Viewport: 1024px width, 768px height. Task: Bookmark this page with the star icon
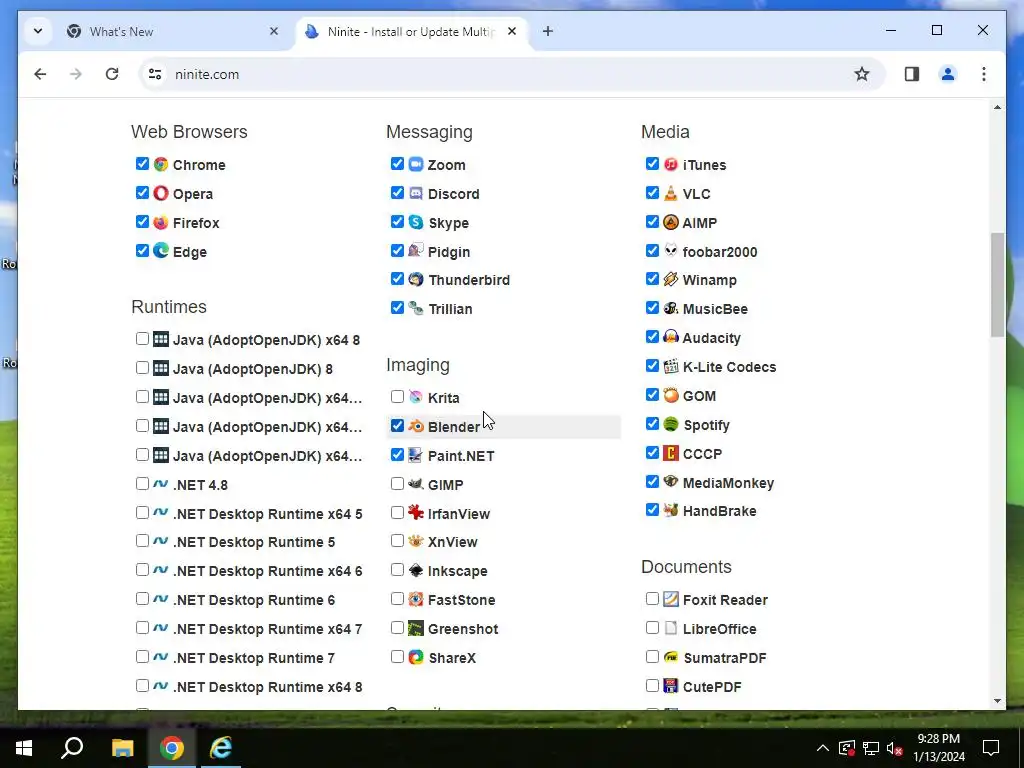862,74
